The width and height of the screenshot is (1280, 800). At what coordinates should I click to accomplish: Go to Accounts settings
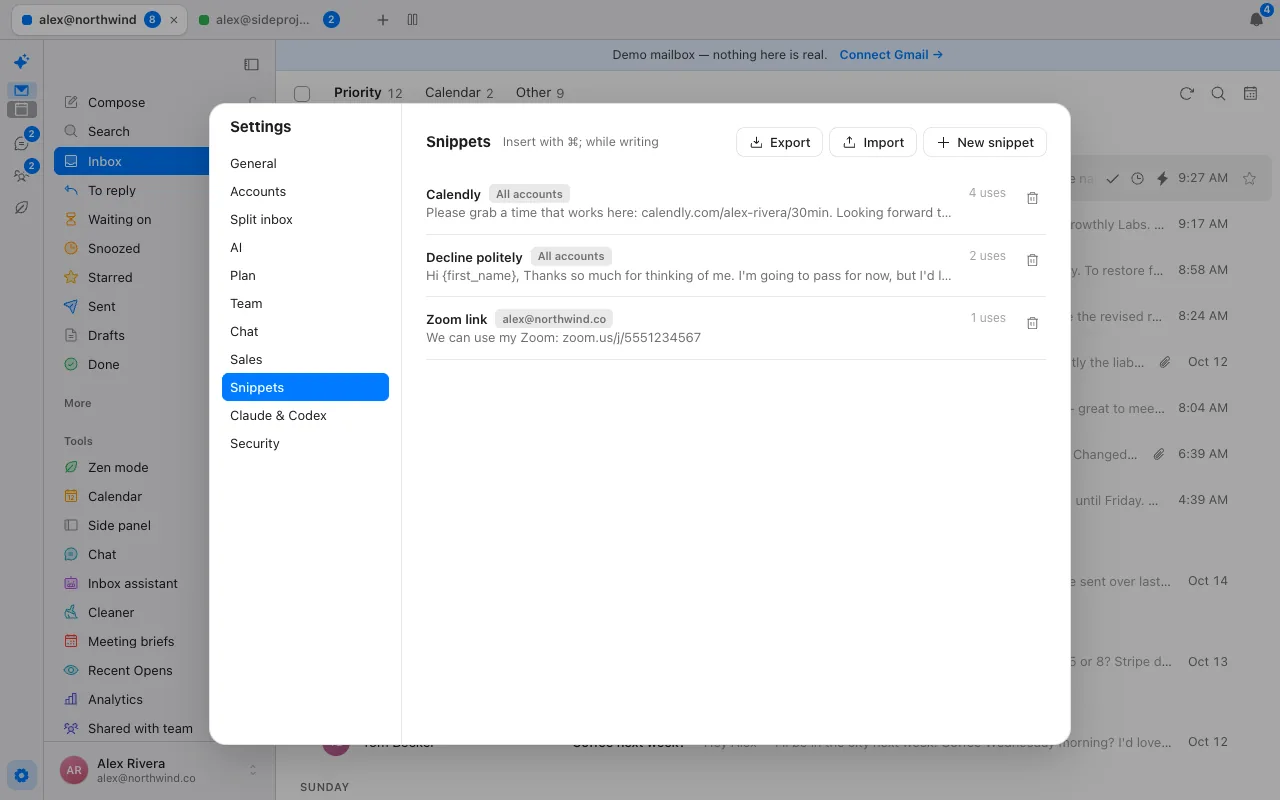click(x=305, y=191)
